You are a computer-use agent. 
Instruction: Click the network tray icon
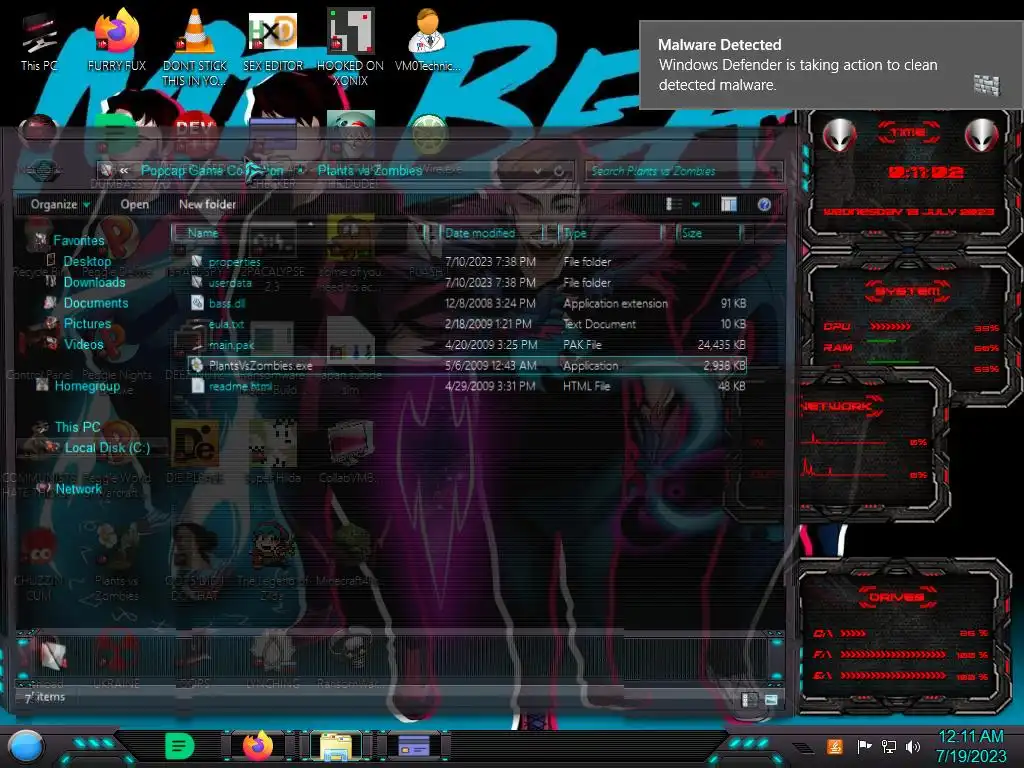pyautogui.click(x=889, y=746)
